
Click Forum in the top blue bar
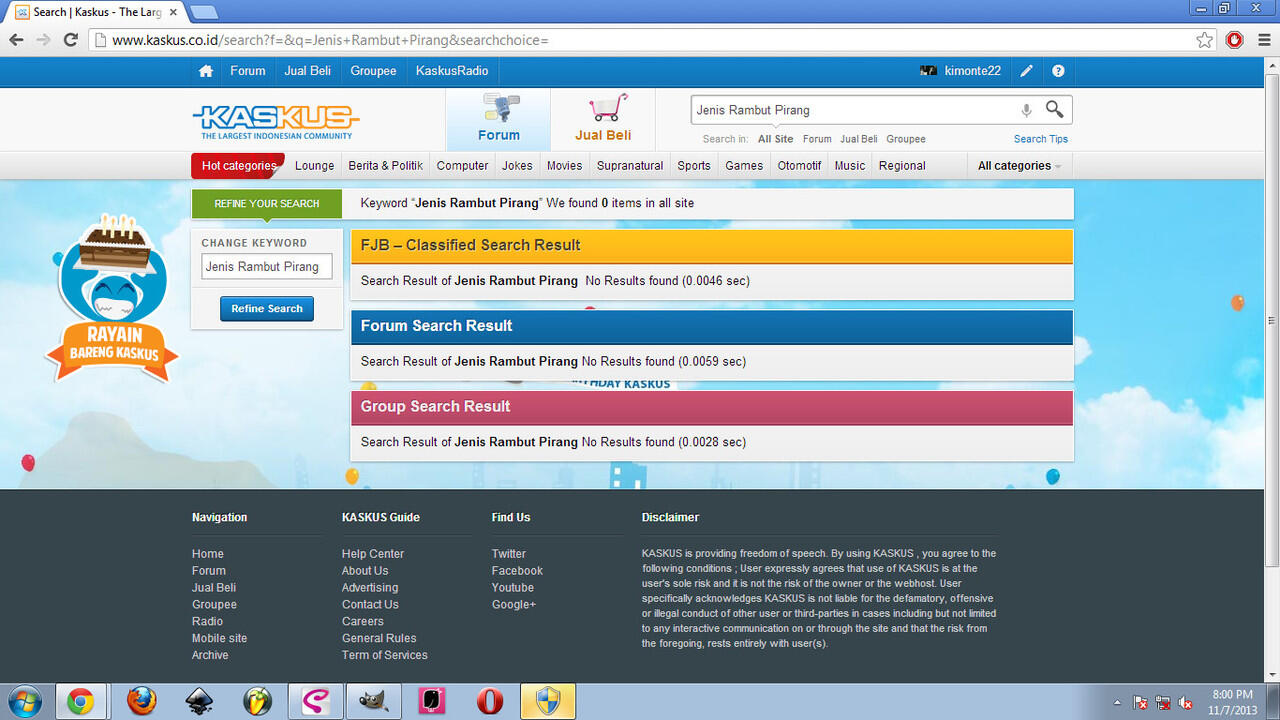coord(248,71)
